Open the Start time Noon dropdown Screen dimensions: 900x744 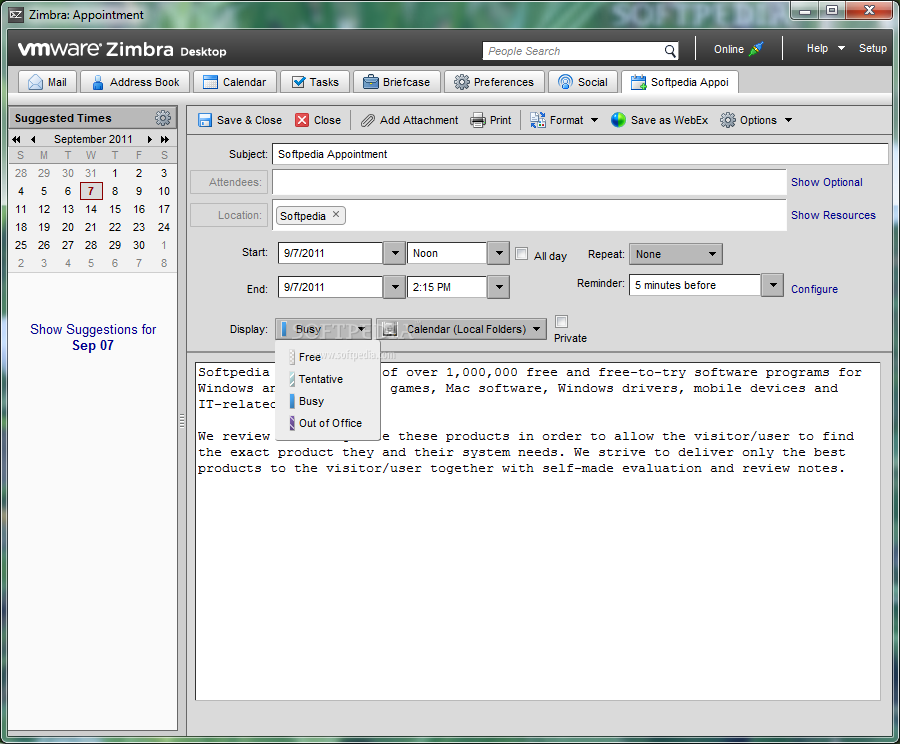499,253
